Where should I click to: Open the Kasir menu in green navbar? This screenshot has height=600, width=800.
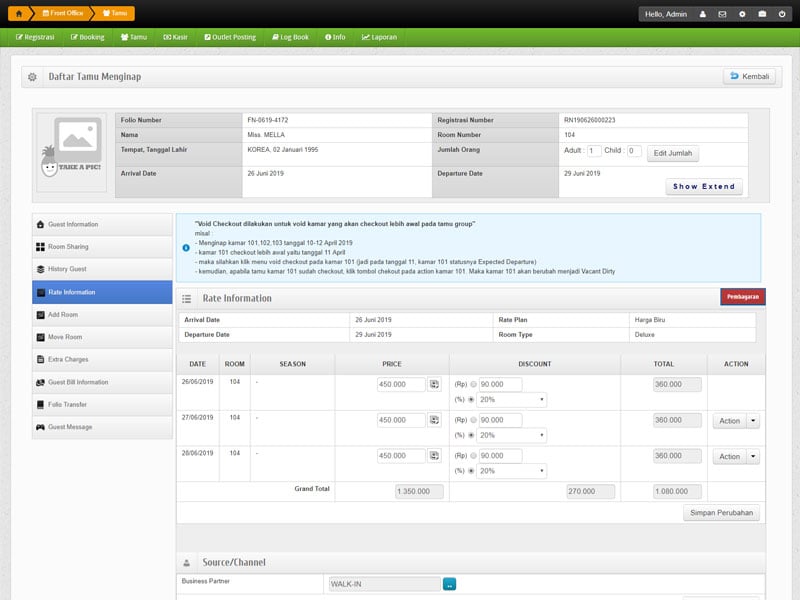[x=175, y=37]
